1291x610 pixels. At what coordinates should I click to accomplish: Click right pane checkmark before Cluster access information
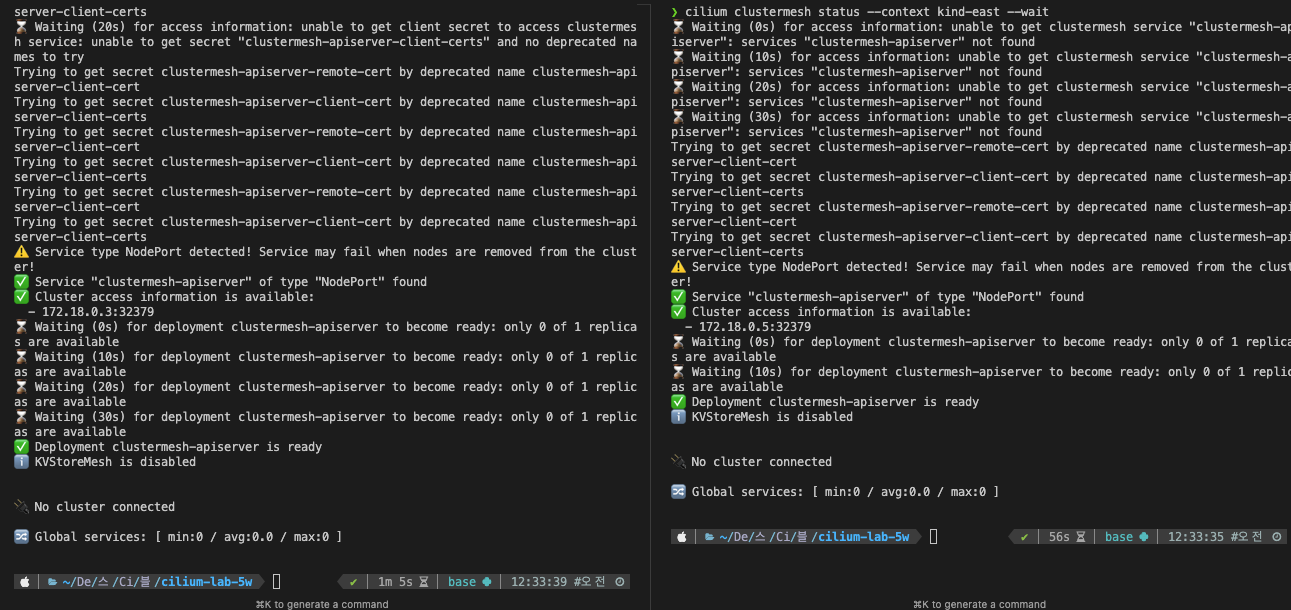point(678,312)
